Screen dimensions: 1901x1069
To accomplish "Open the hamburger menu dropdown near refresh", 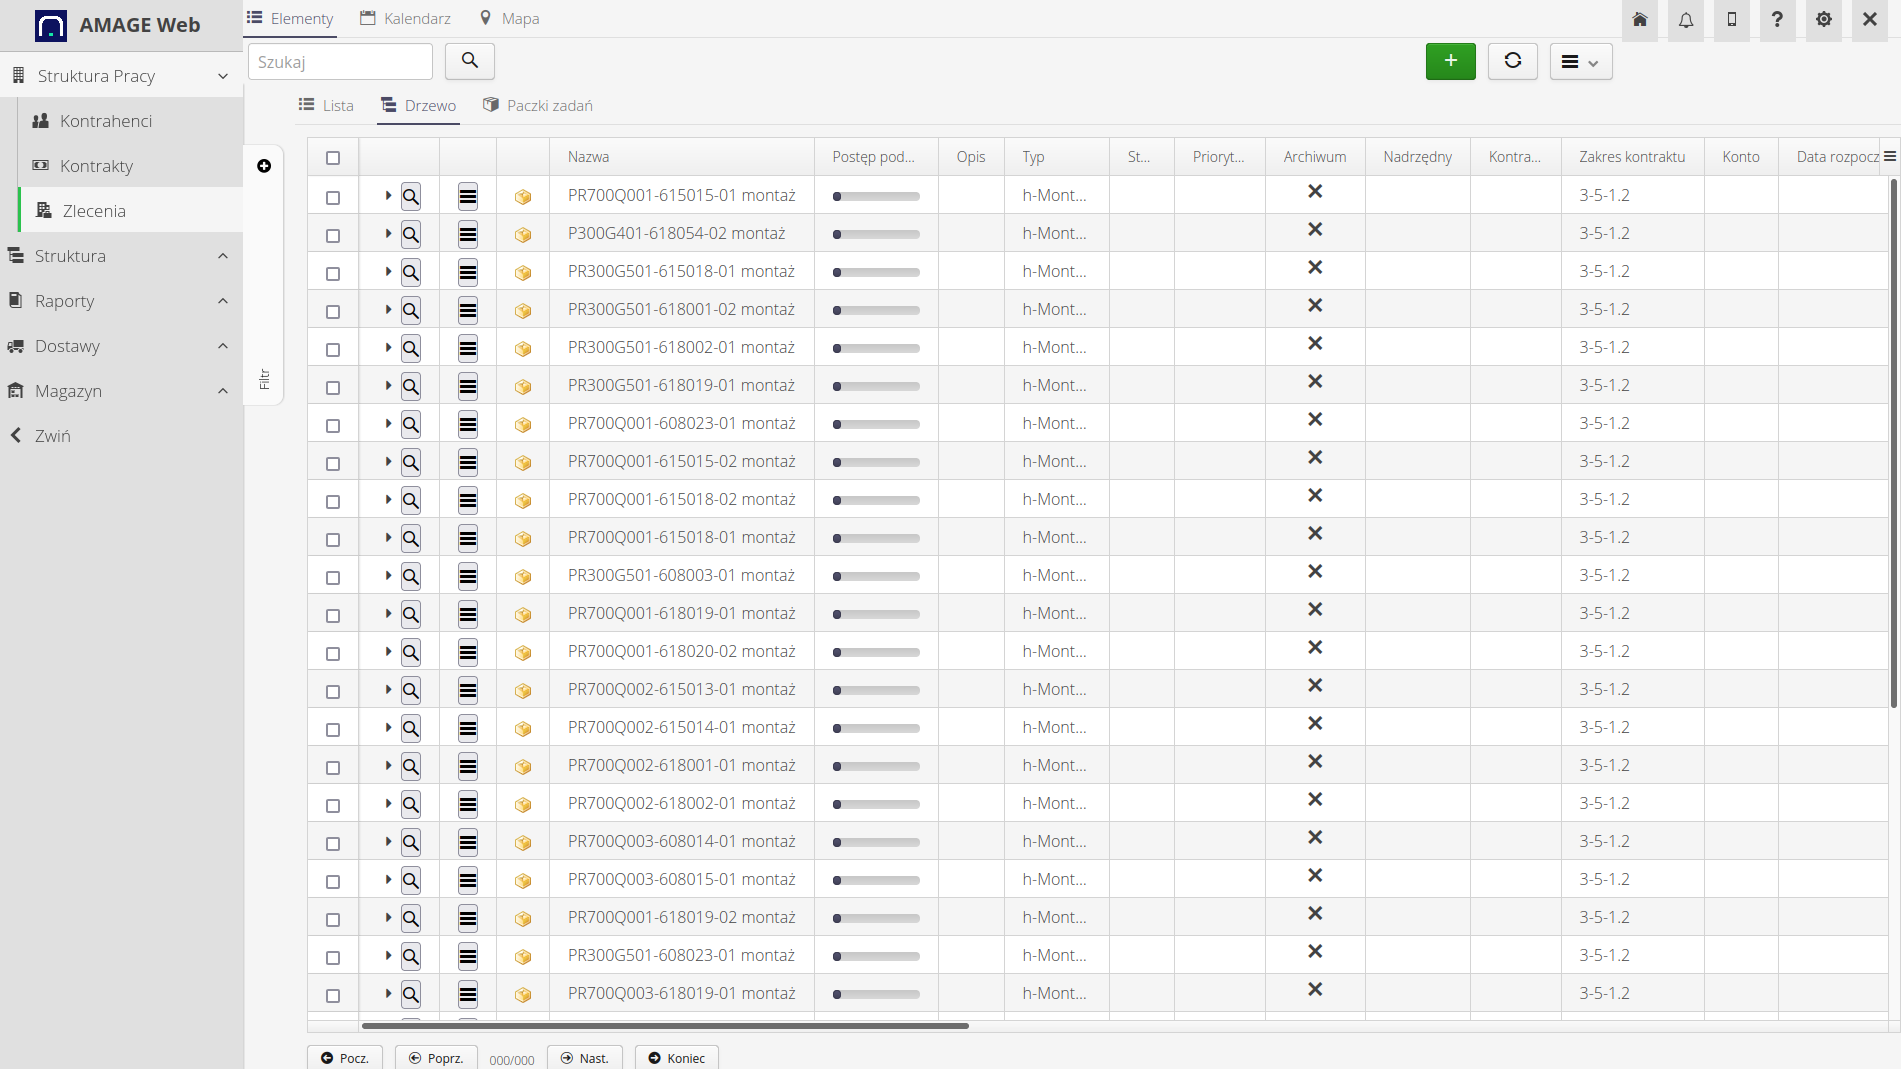I will [1580, 61].
